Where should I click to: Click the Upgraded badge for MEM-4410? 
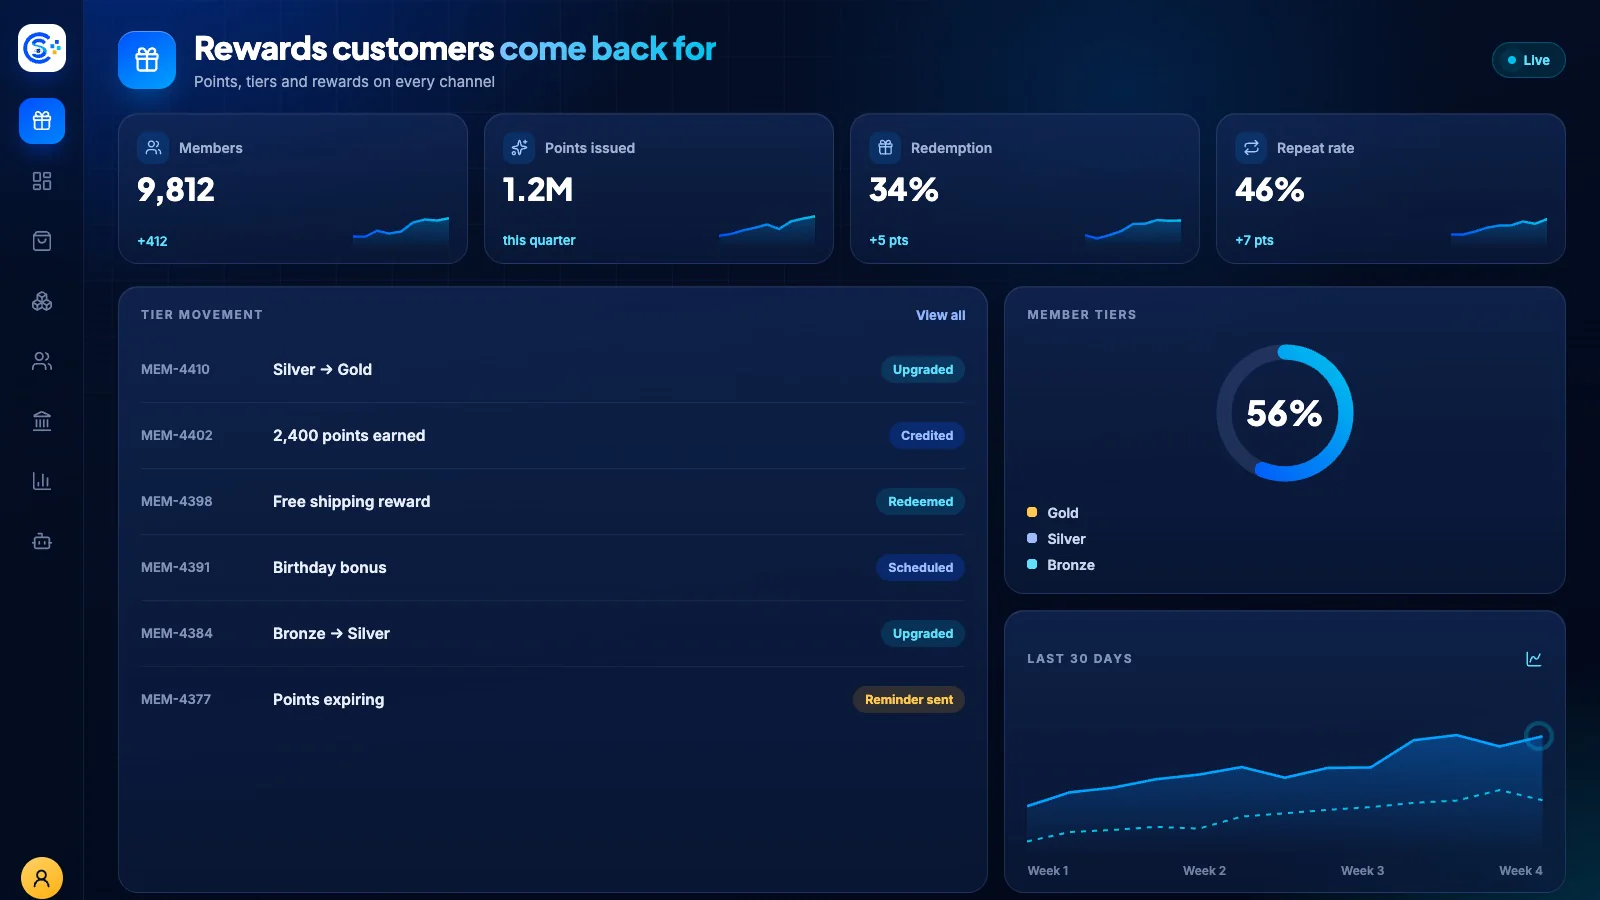click(923, 369)
